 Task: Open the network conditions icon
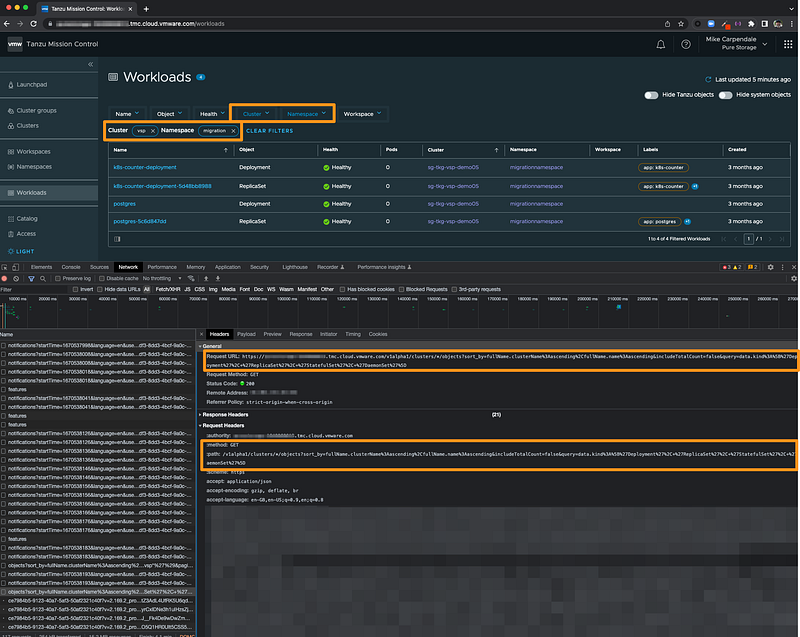click(191, 278)
